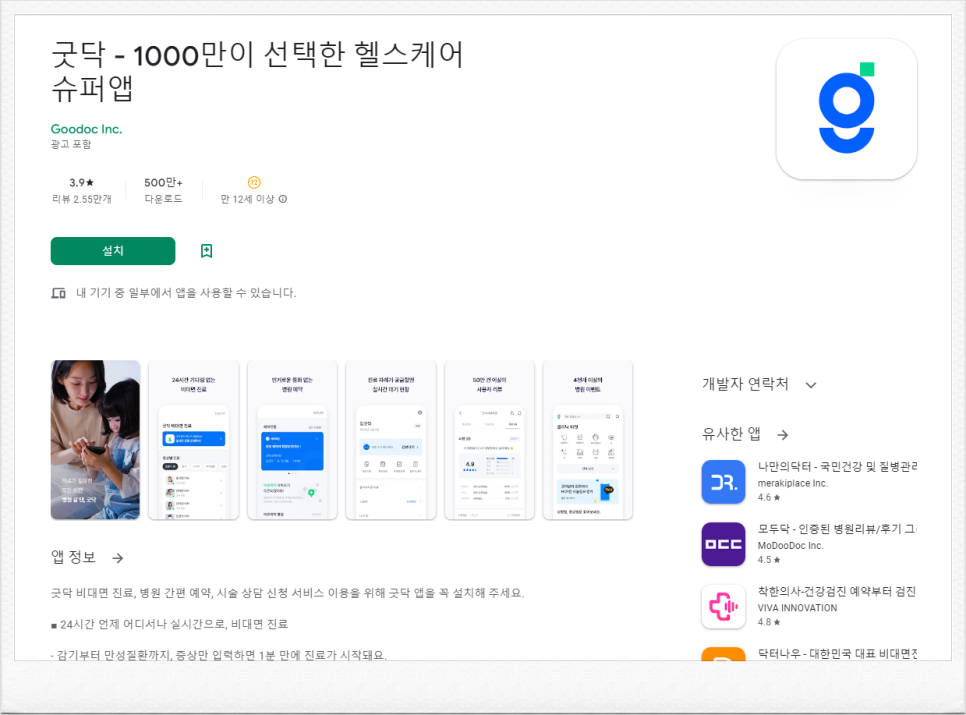Open Goodoc Inc. developer link
This screenshot has height=715, width=966.
(86, 129)
